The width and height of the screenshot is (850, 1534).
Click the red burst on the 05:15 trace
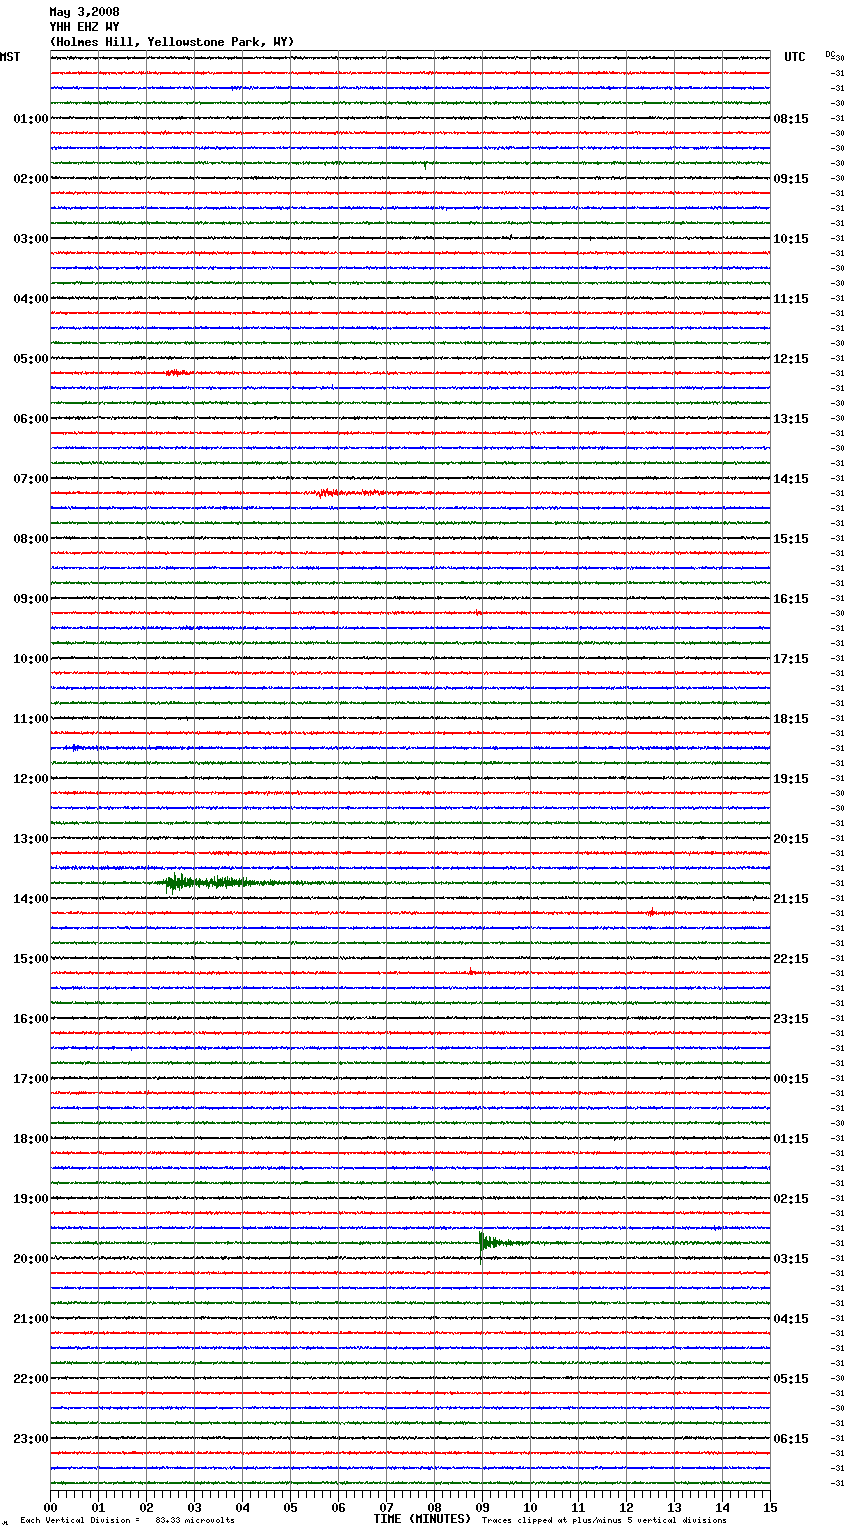pos(177,372)
